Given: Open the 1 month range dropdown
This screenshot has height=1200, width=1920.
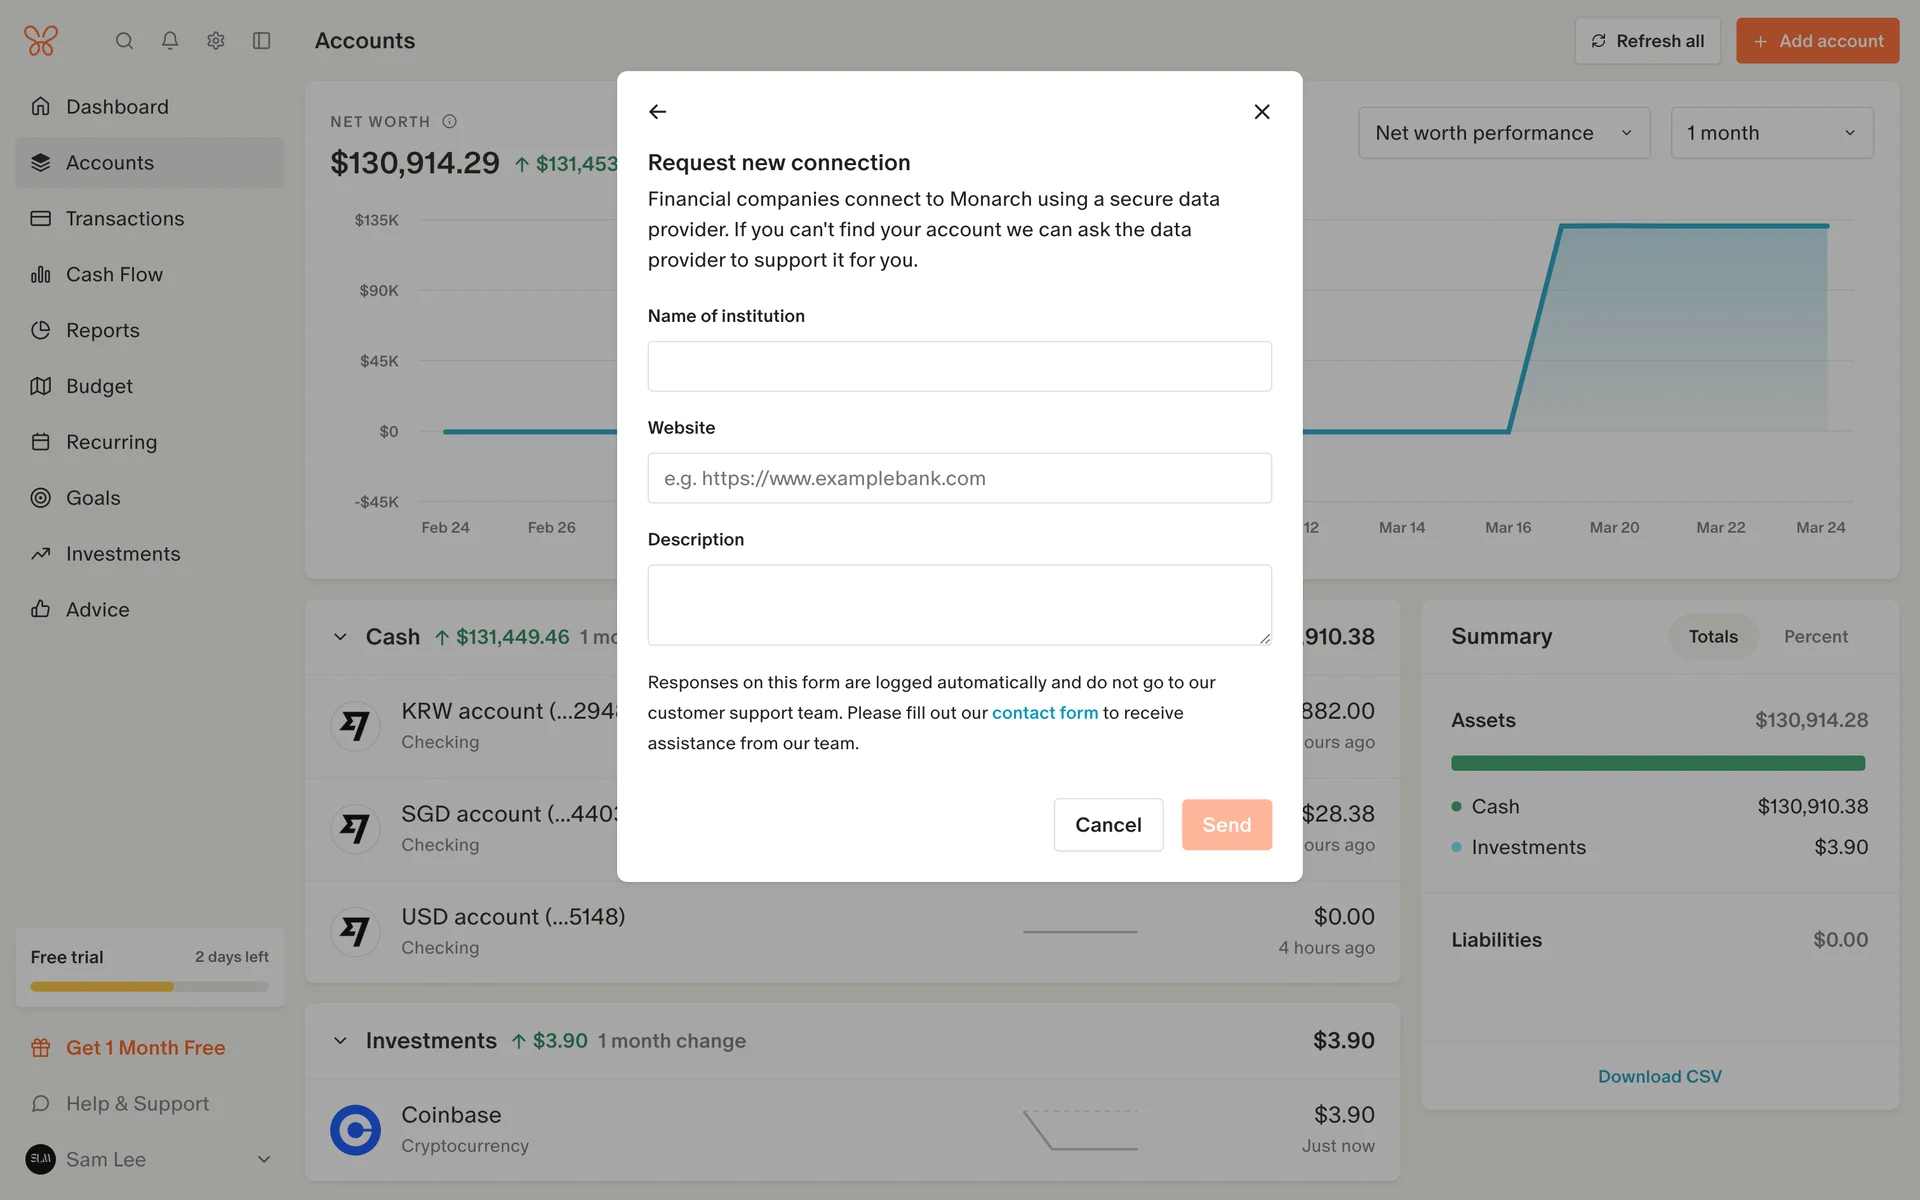Looking at the screenshot, I should click(x=1770, y=133).
